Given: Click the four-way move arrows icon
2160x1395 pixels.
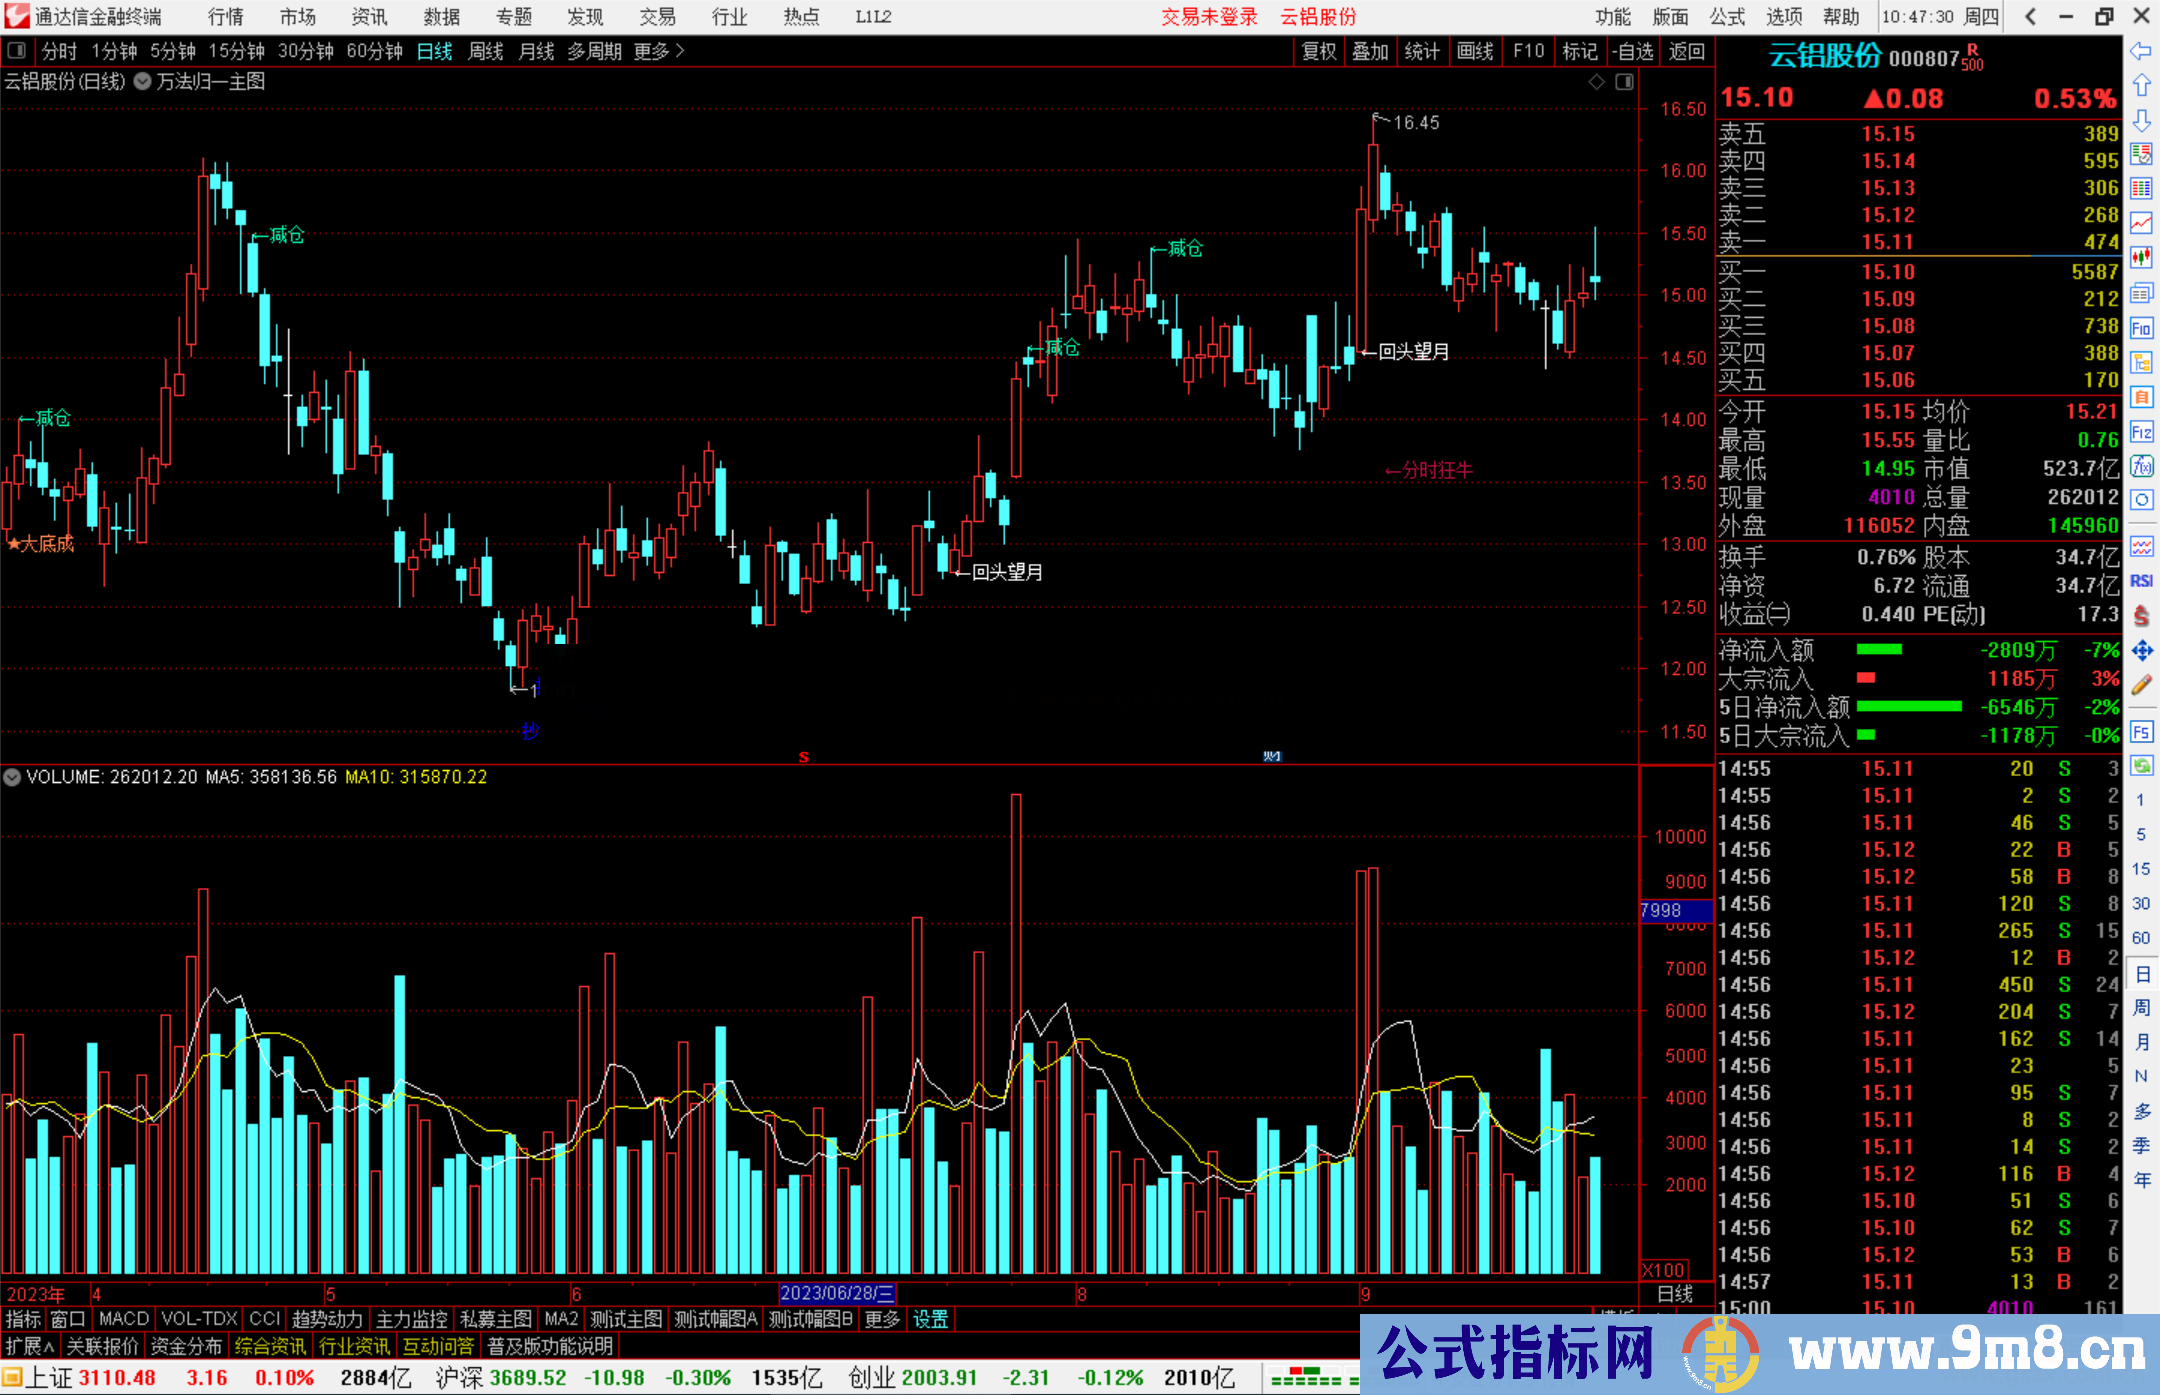Looking at the screenshot, I should point(2141,651).
